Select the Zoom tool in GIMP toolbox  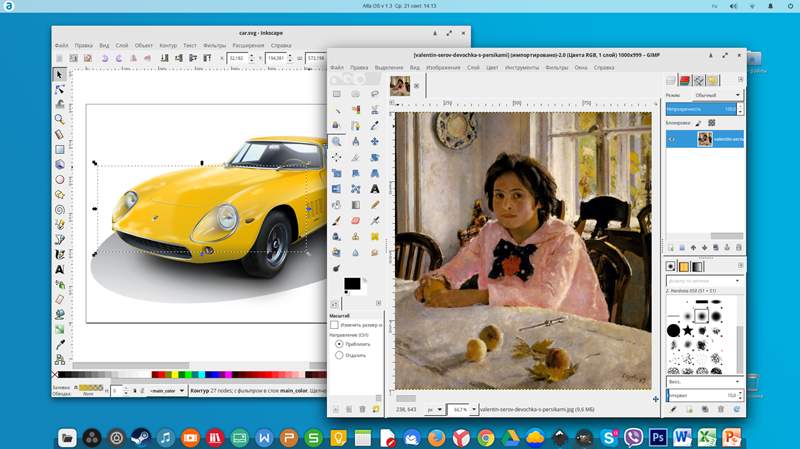pos(337,141)
